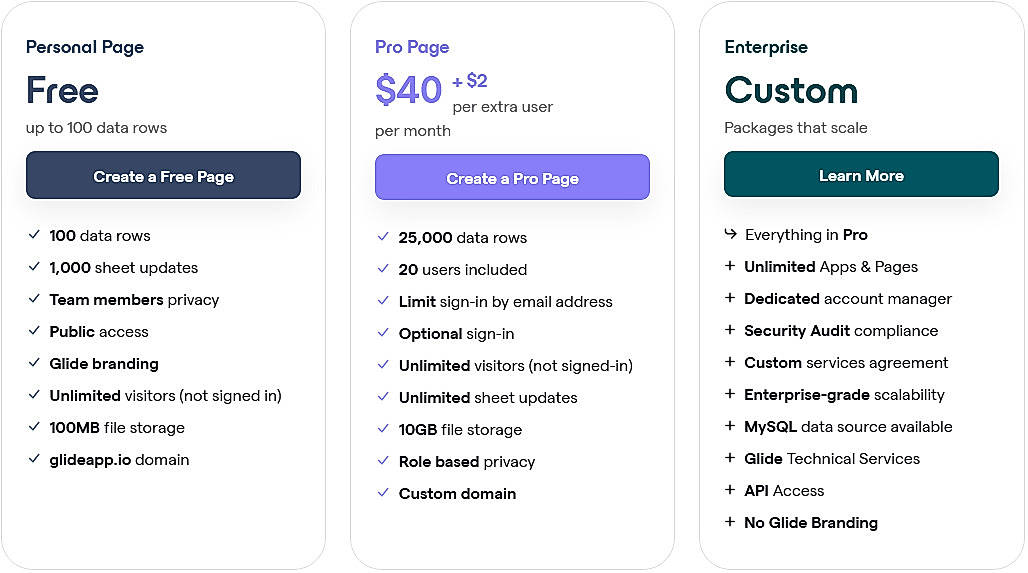The width and height of the screenshot is (1028, 573).
Task: Click checkmark beside 25,000 data rows
Action: 383,238
